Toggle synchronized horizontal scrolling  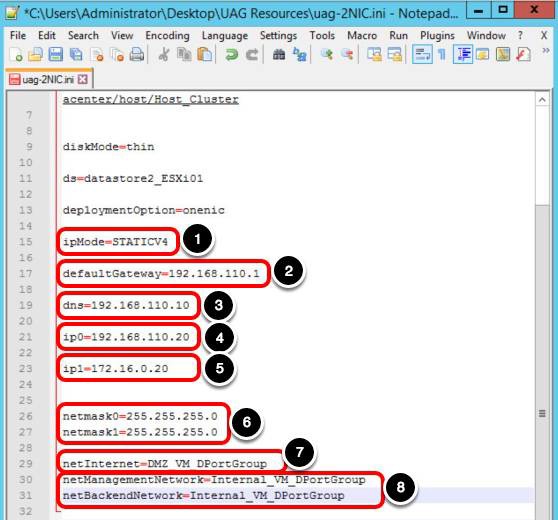395,55
